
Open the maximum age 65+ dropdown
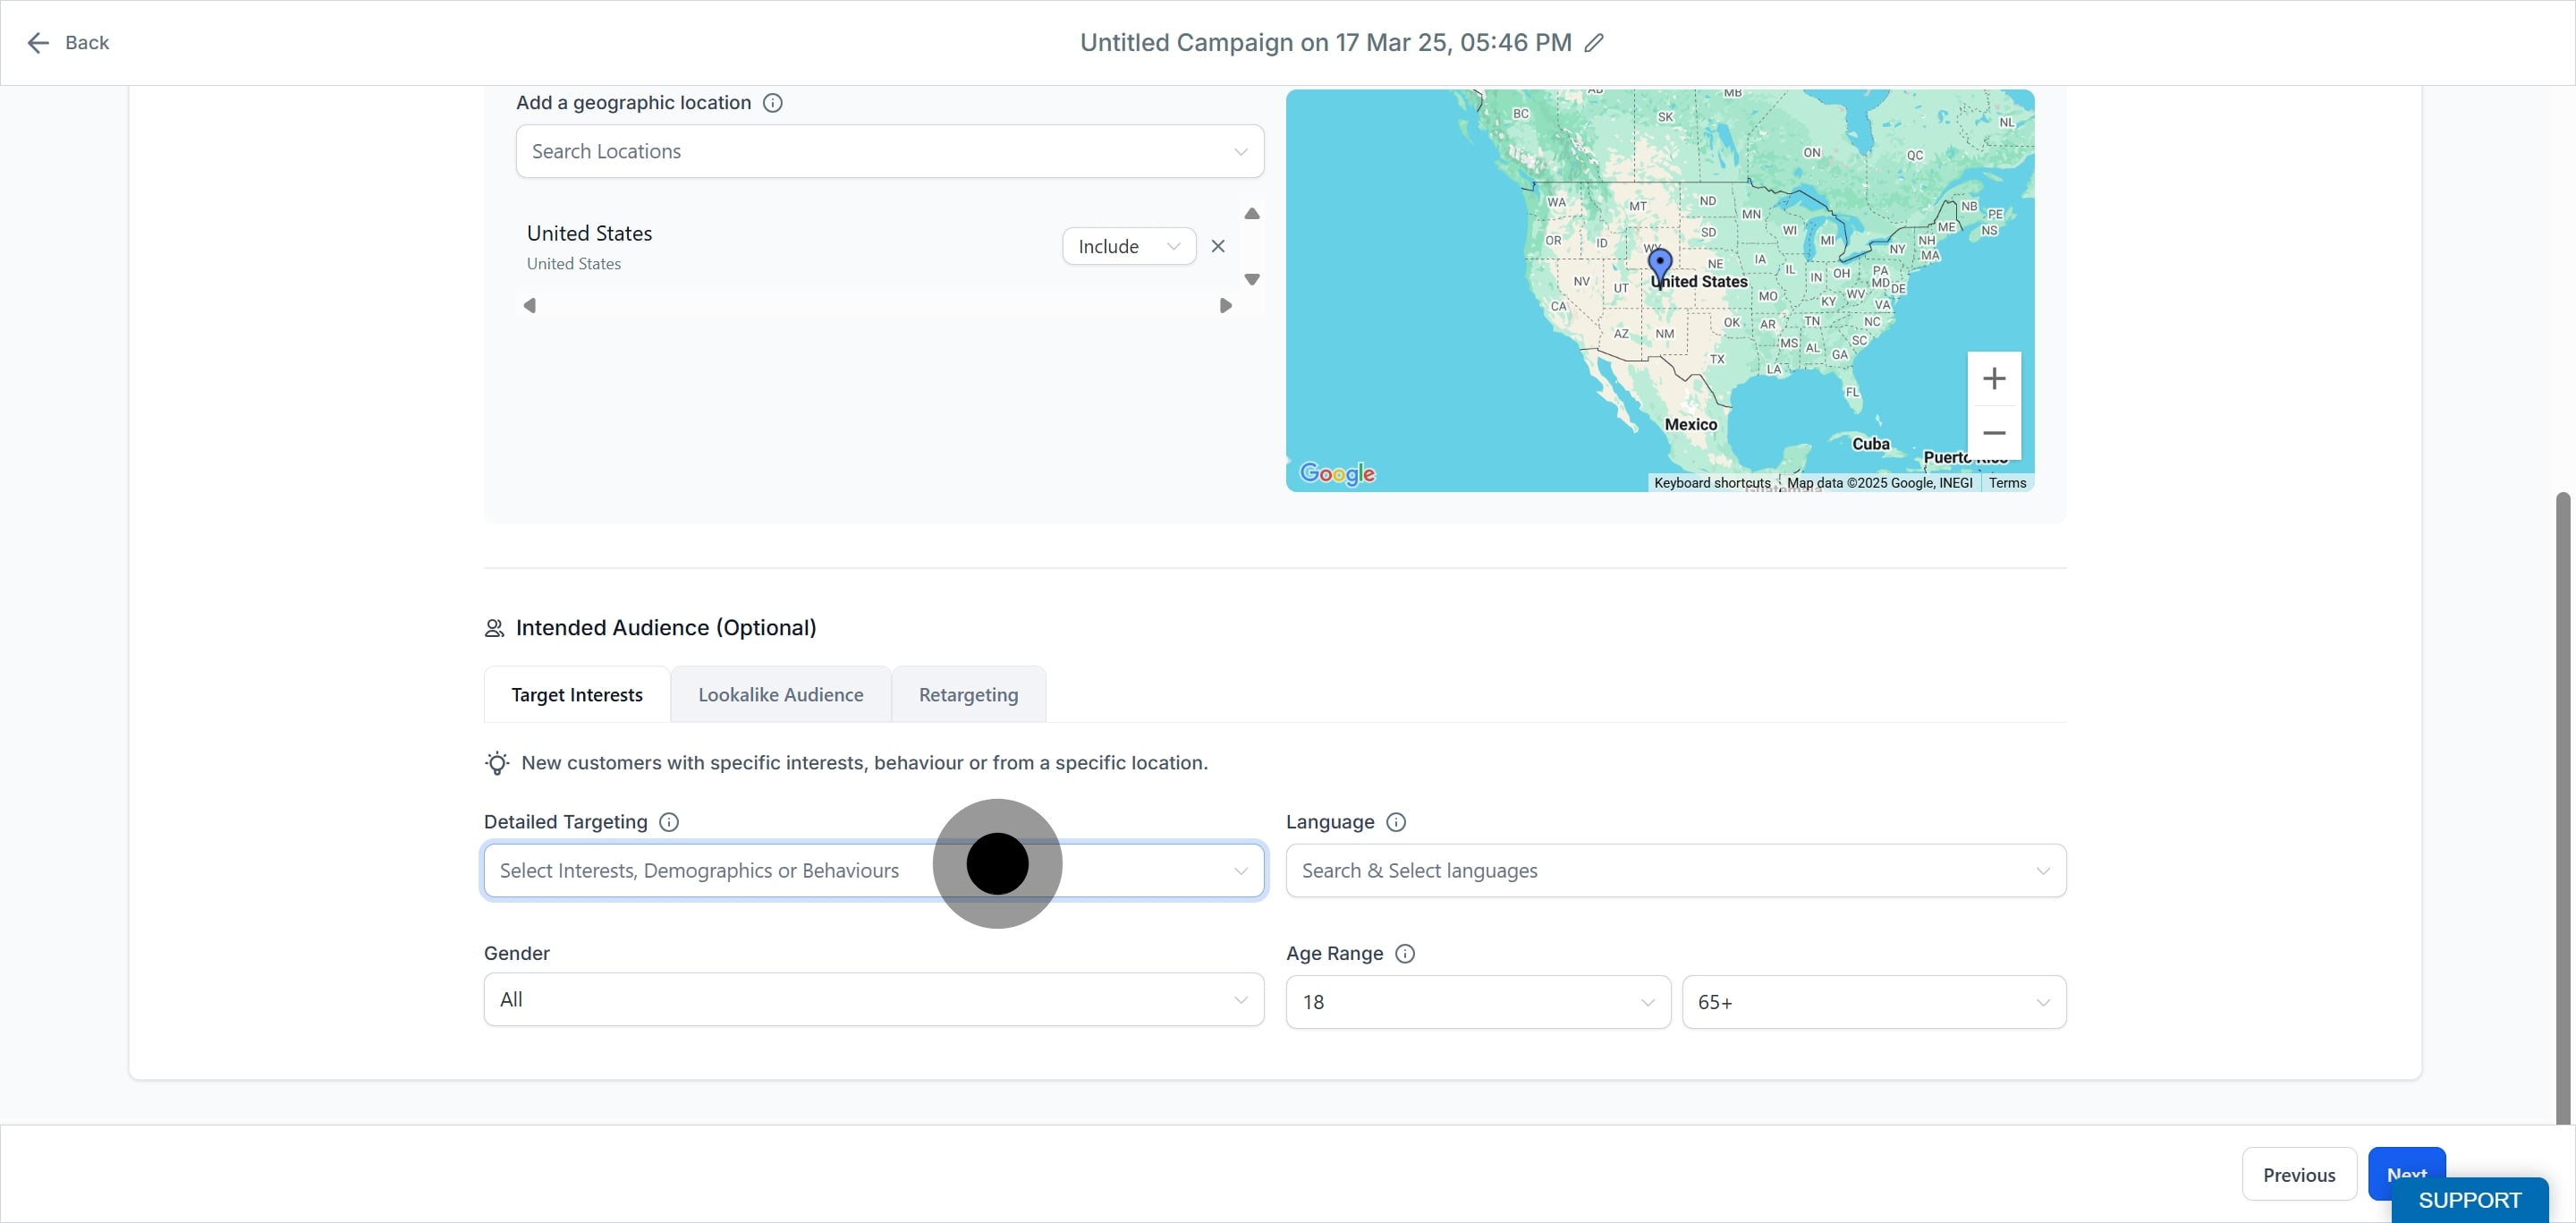1873,1002
